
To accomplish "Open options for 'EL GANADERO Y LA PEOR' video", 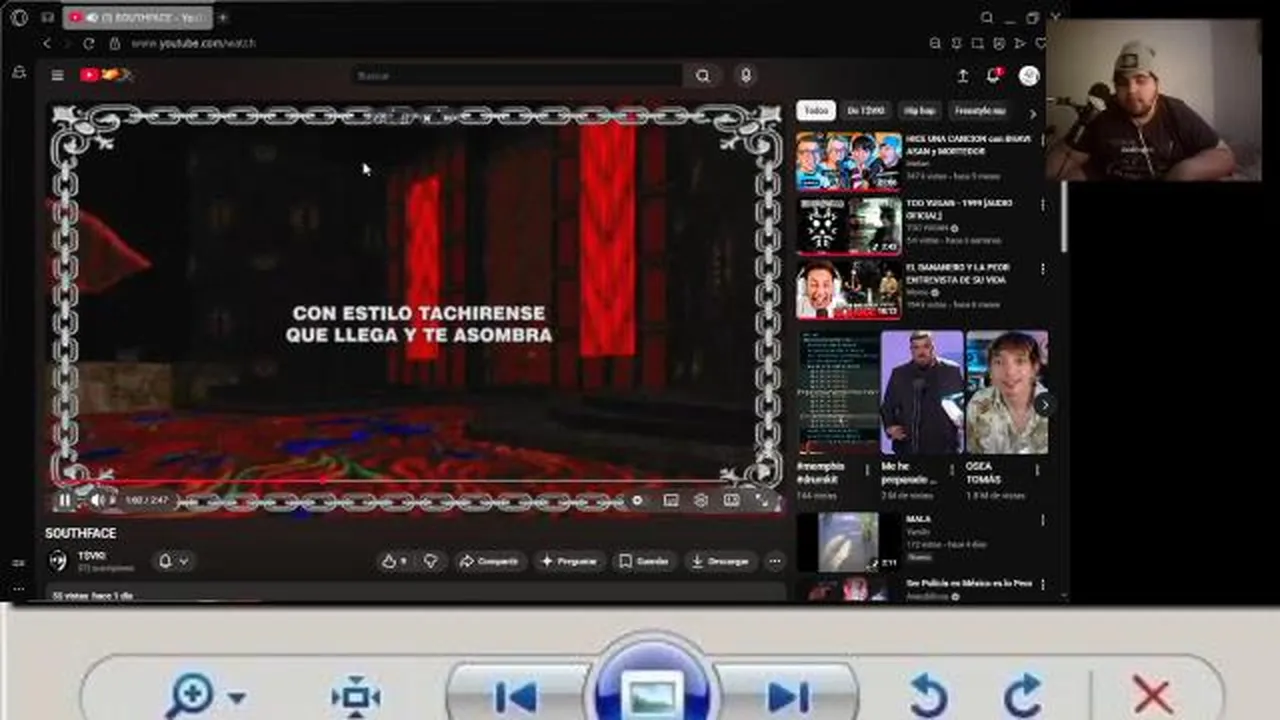I will tap(1043, 269).
